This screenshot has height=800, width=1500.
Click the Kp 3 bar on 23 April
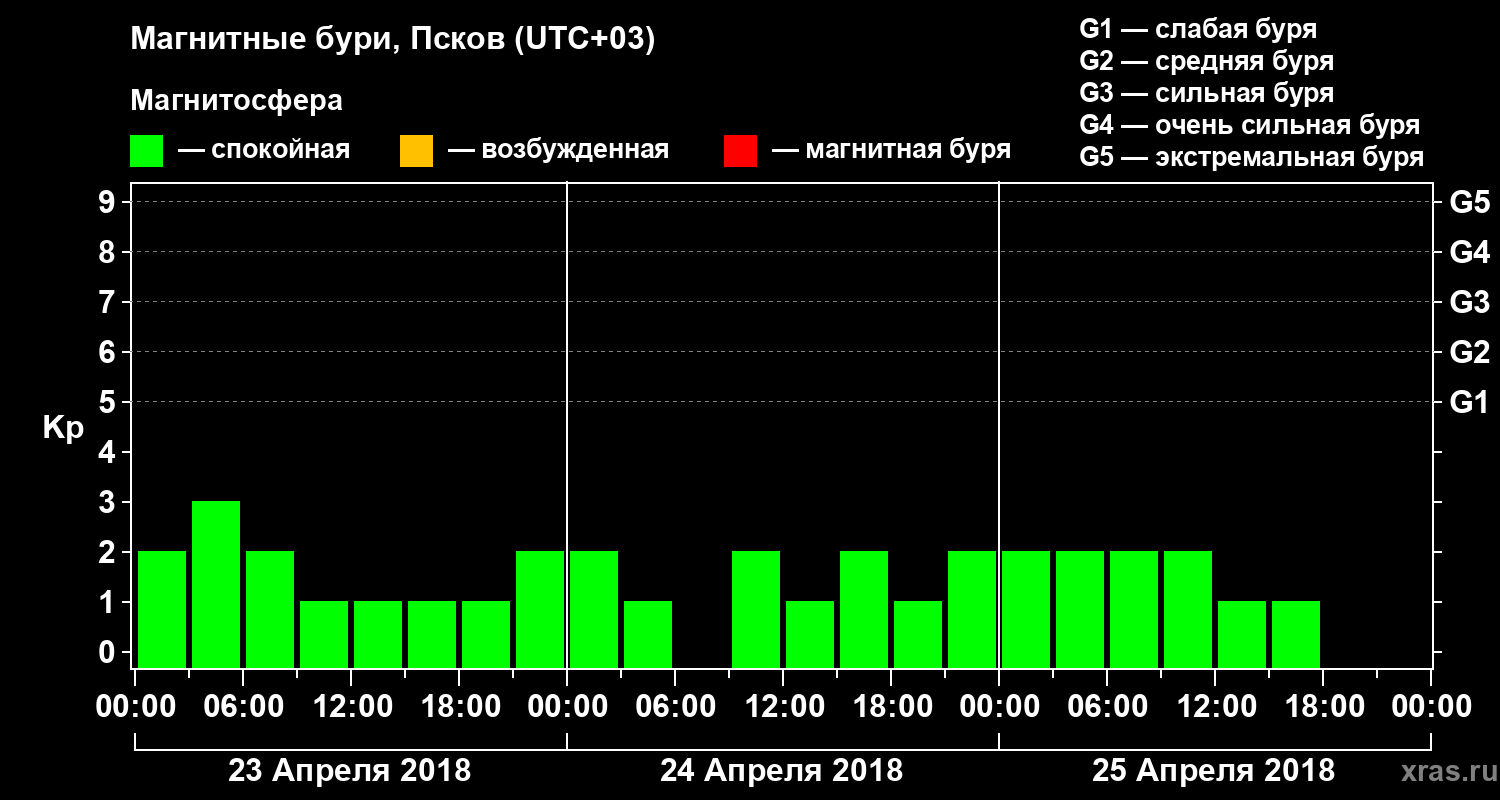pos(216,584)
